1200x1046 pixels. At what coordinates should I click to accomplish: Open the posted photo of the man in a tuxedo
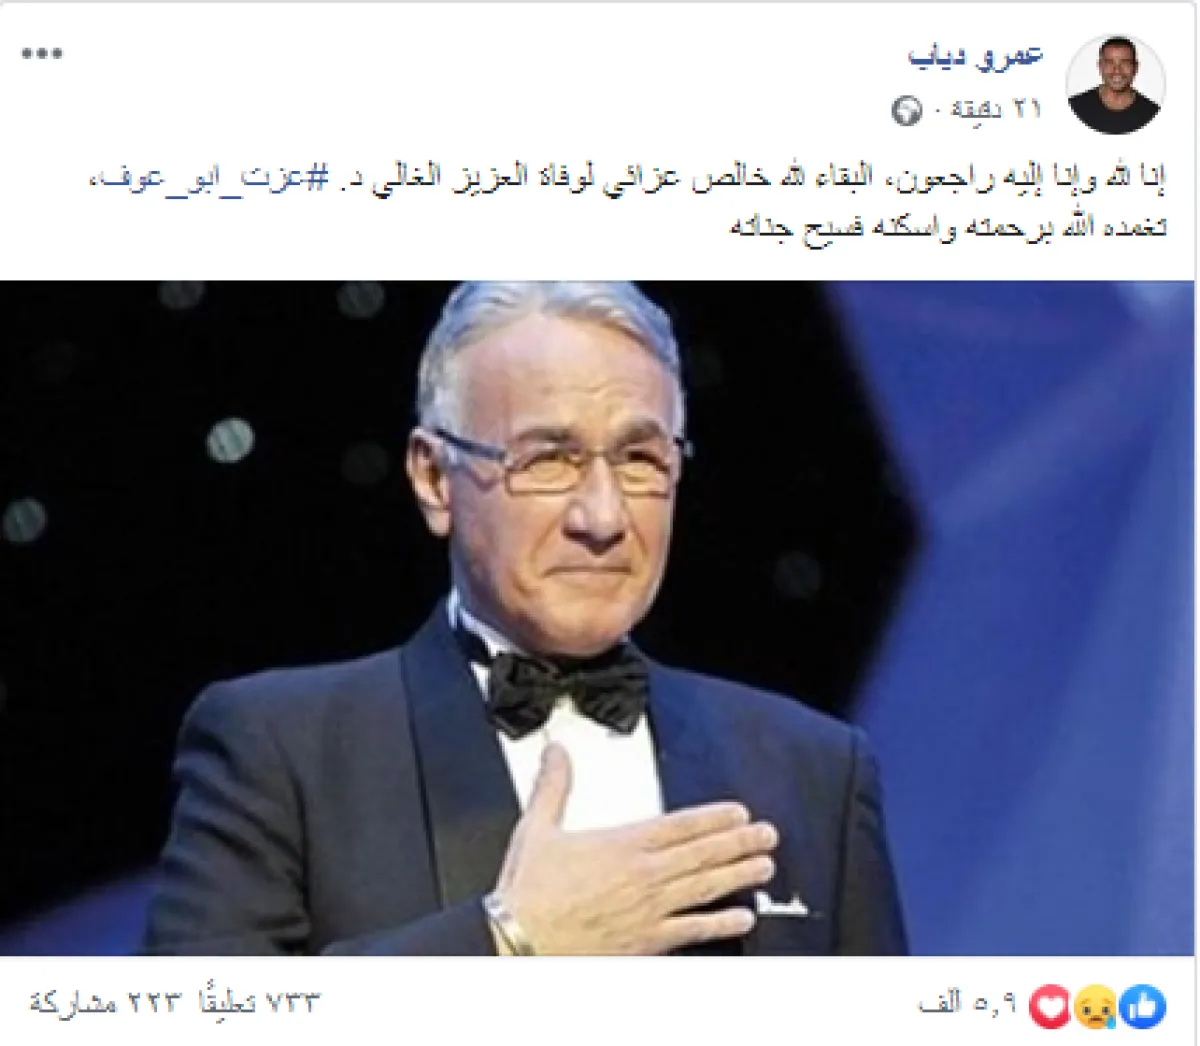pyautogui.click(x=598, y=617)
